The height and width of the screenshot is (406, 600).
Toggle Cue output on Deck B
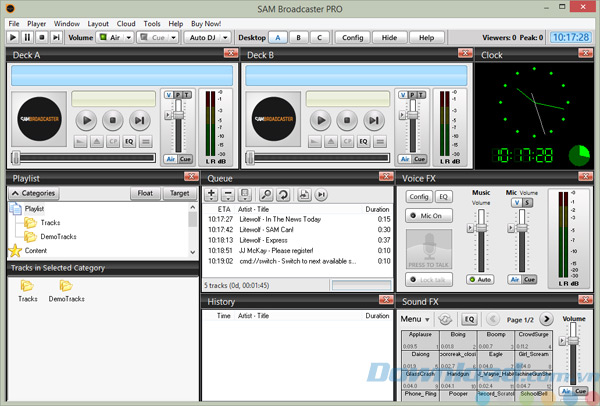(420, 159)
